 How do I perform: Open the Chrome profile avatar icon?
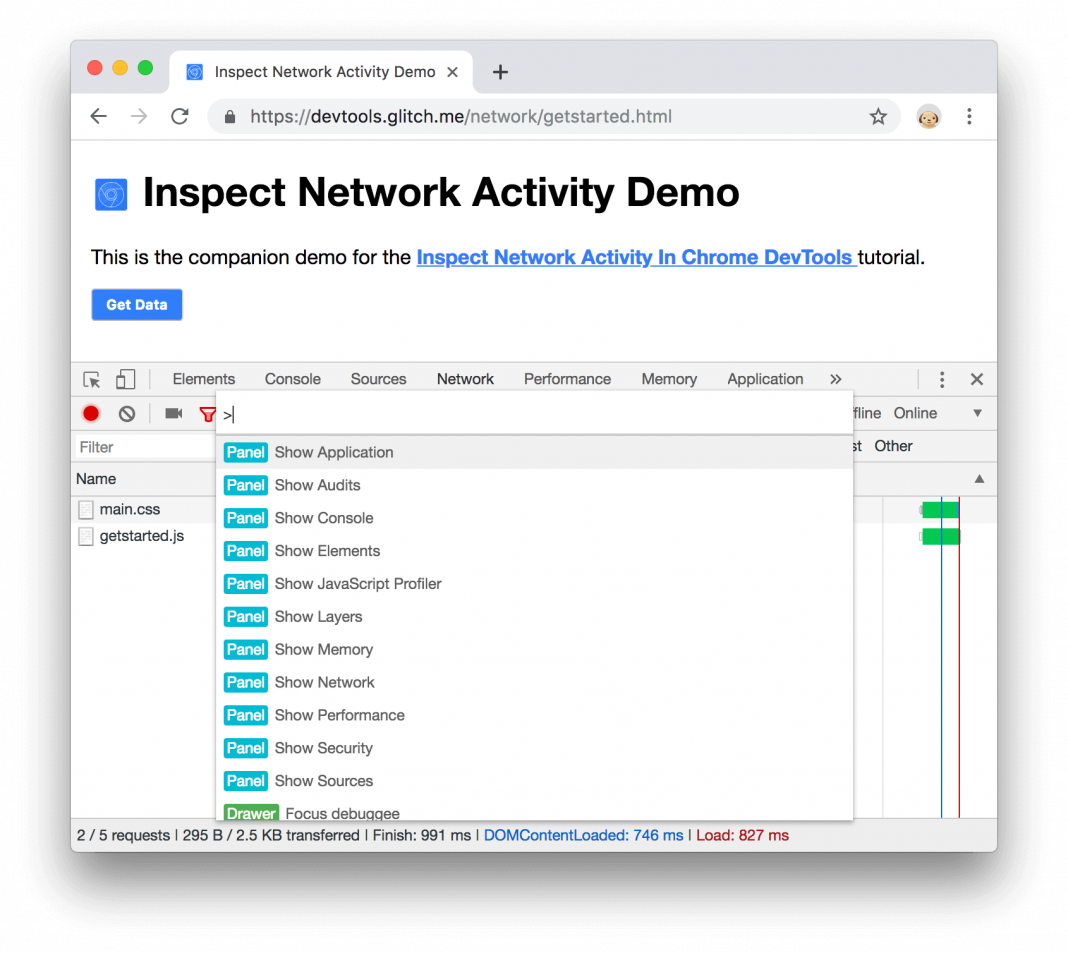(928, 116)
